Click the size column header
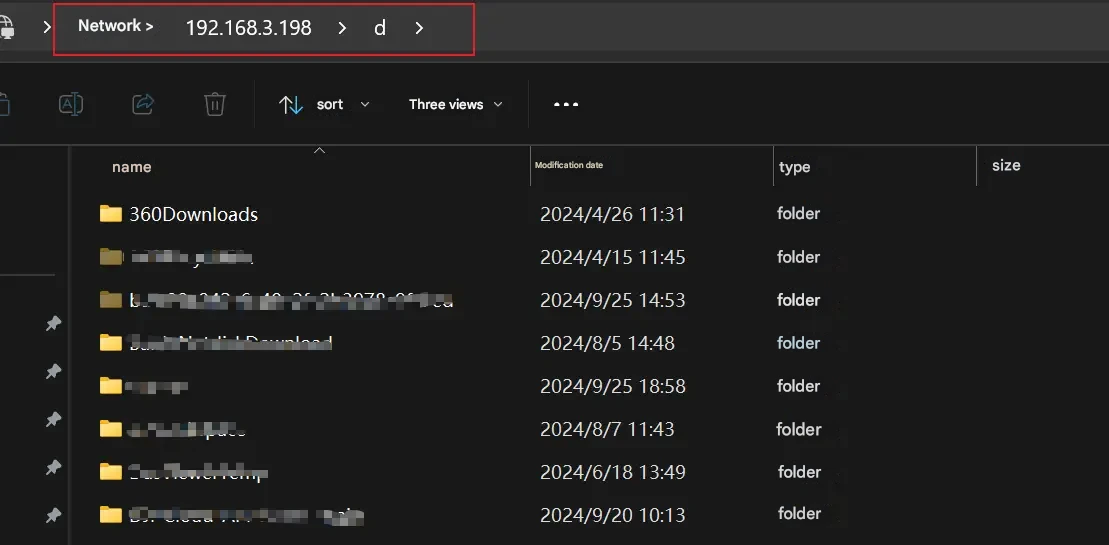 (x=1006, y=165)
